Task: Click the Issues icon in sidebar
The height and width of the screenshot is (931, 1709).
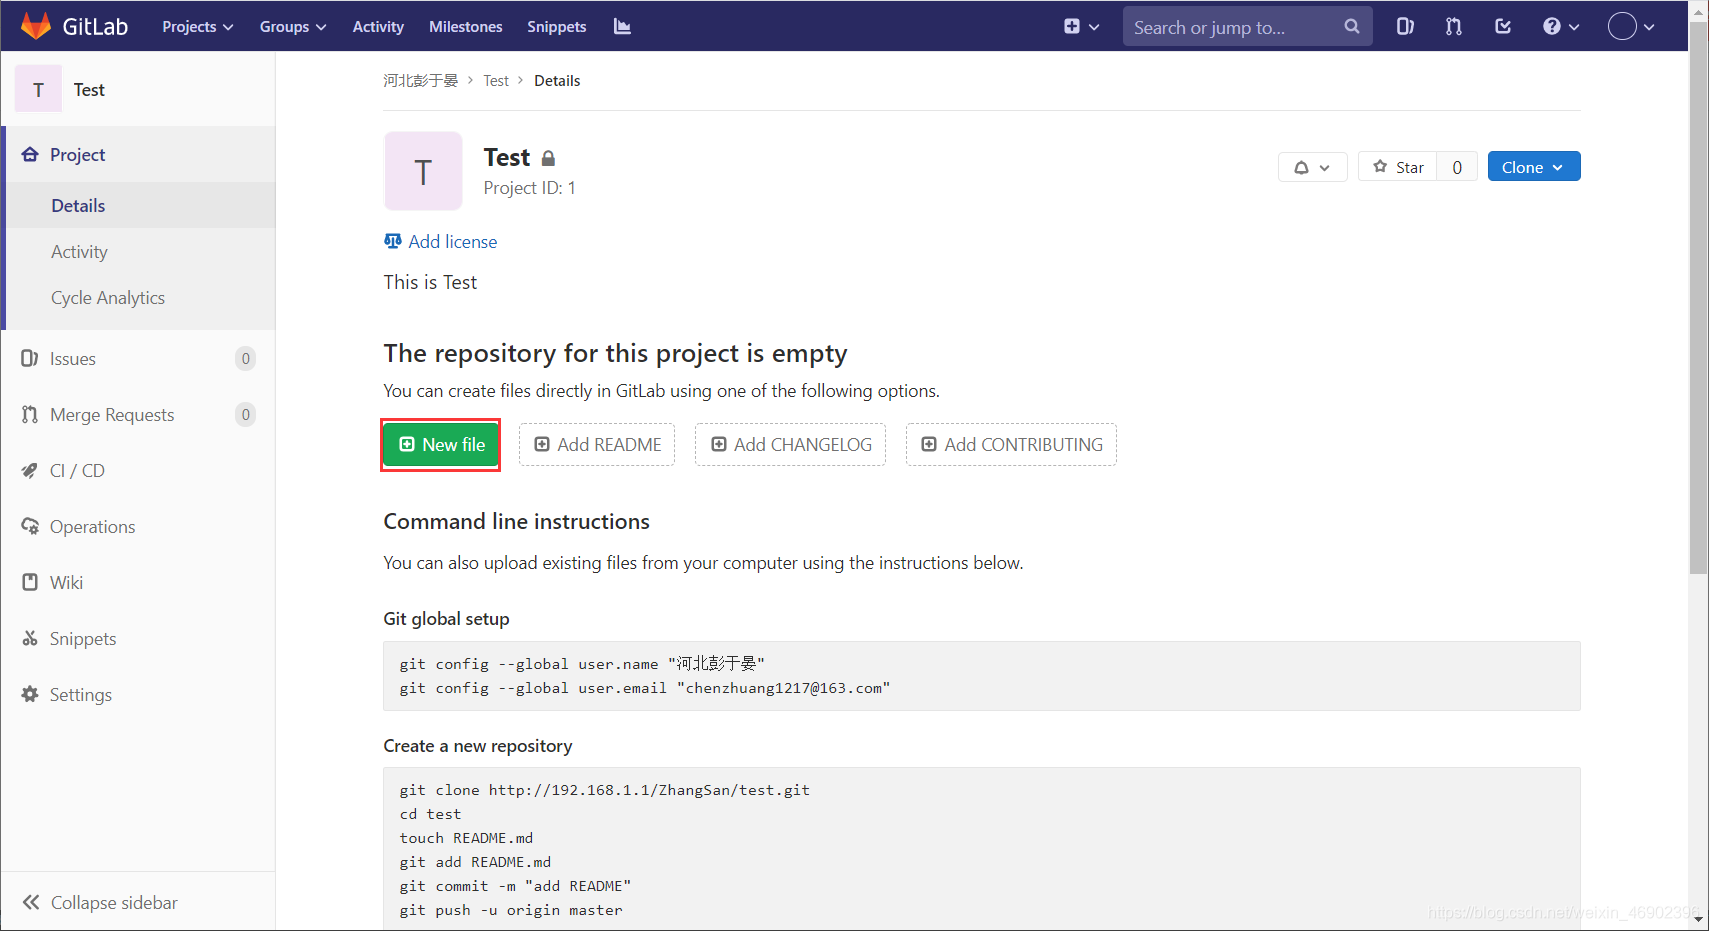Action: click(x=30, y=359)
